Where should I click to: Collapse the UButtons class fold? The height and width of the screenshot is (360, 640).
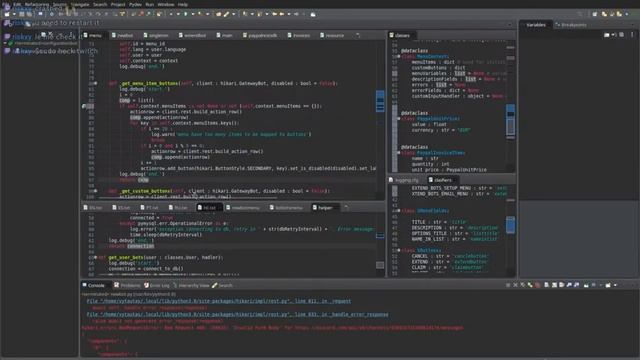tap(399, 250)
